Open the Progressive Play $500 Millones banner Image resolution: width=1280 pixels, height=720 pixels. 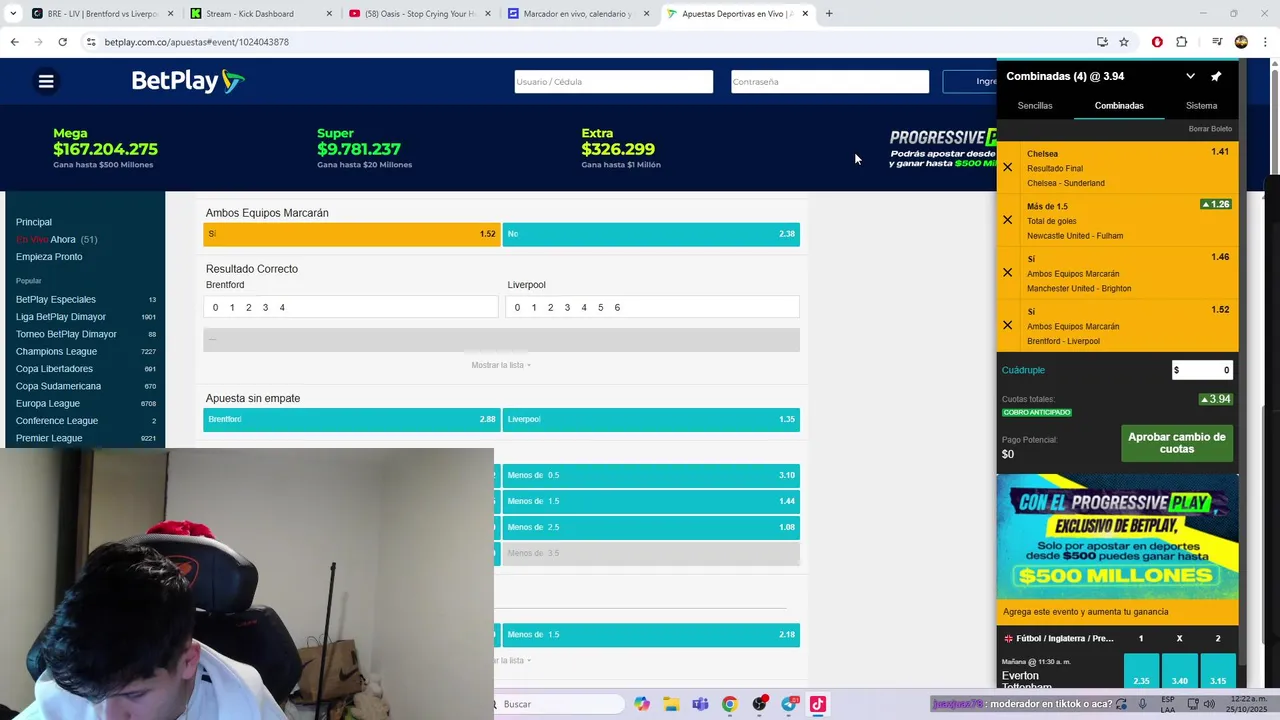point(1117,538)
